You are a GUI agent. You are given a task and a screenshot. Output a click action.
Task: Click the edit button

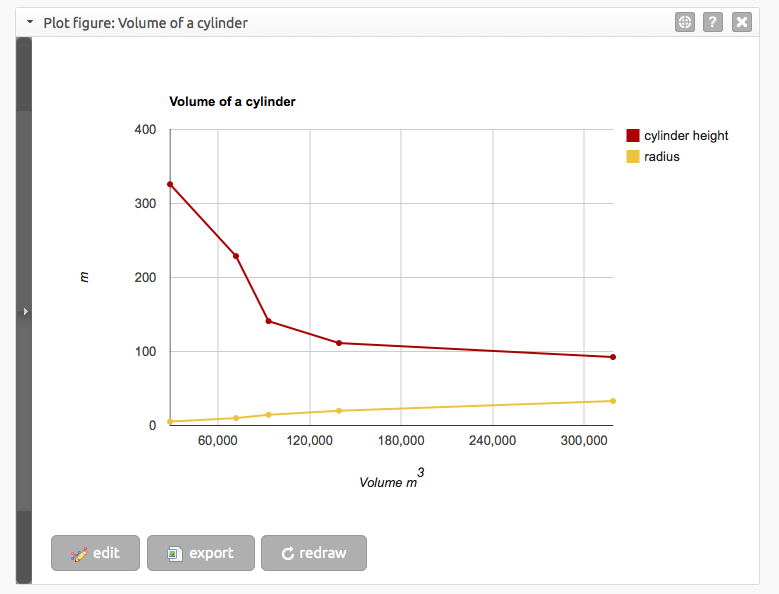(x=95, y=553)
